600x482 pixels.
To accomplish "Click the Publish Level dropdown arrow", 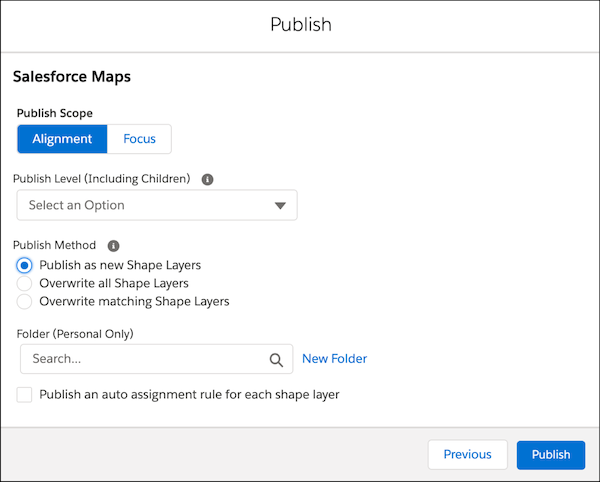I will 280,206.
